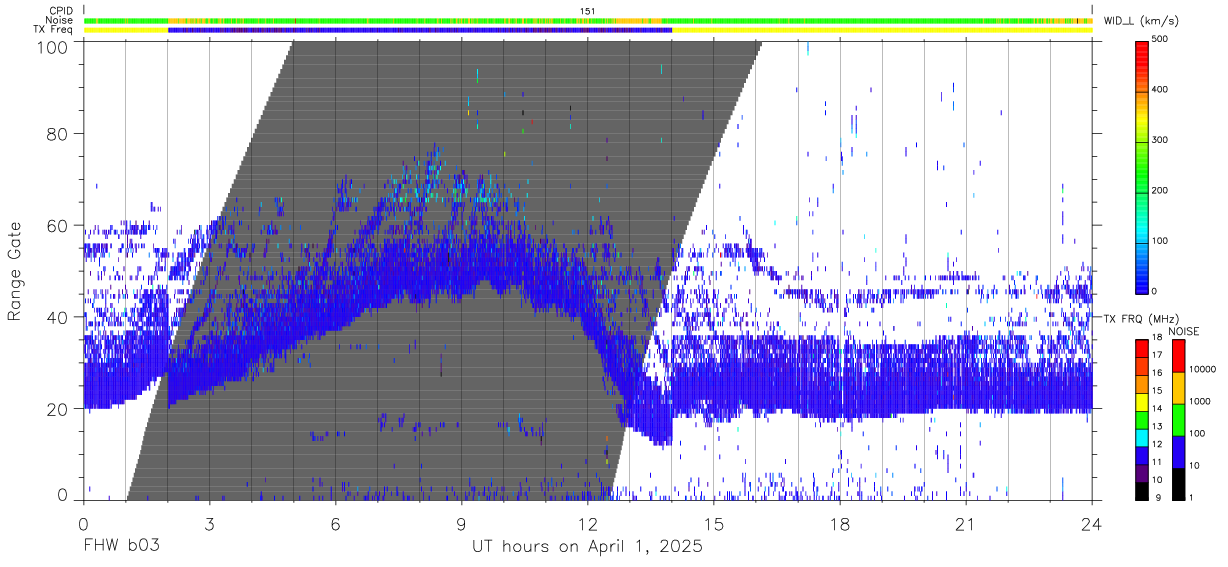Click the NOISE legend title
This screenshot has width=1228, height=567.
pyautogui.click(x=1185, y=330)
